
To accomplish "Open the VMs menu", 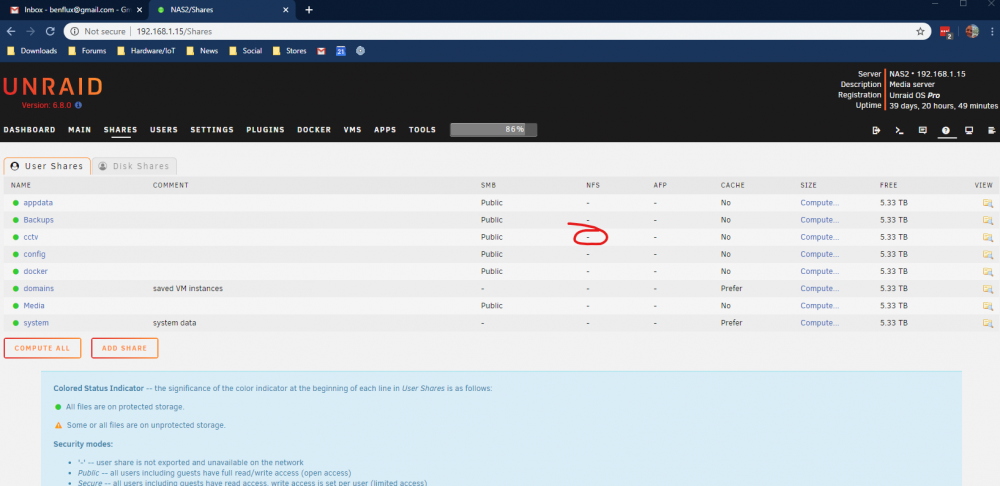I will click(353, 130).
